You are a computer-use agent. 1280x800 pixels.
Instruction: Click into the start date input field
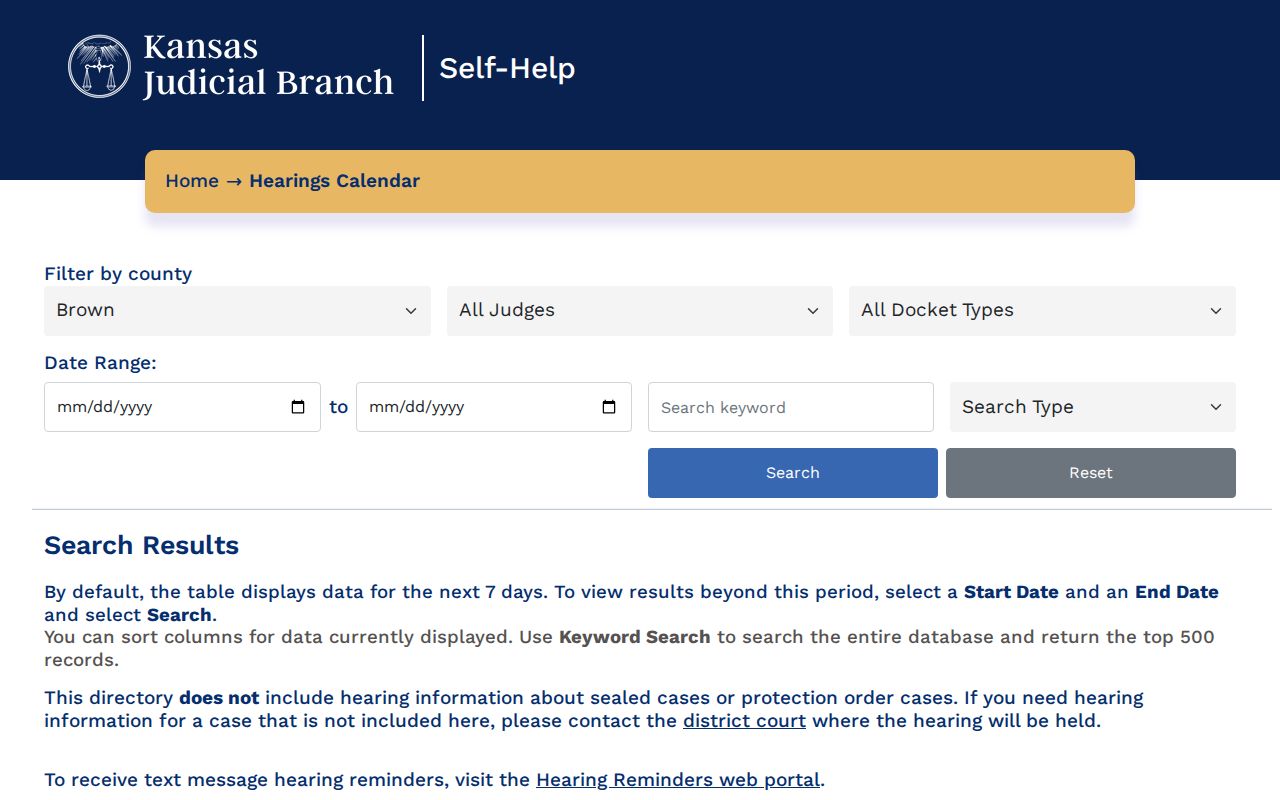pos(182,407)
